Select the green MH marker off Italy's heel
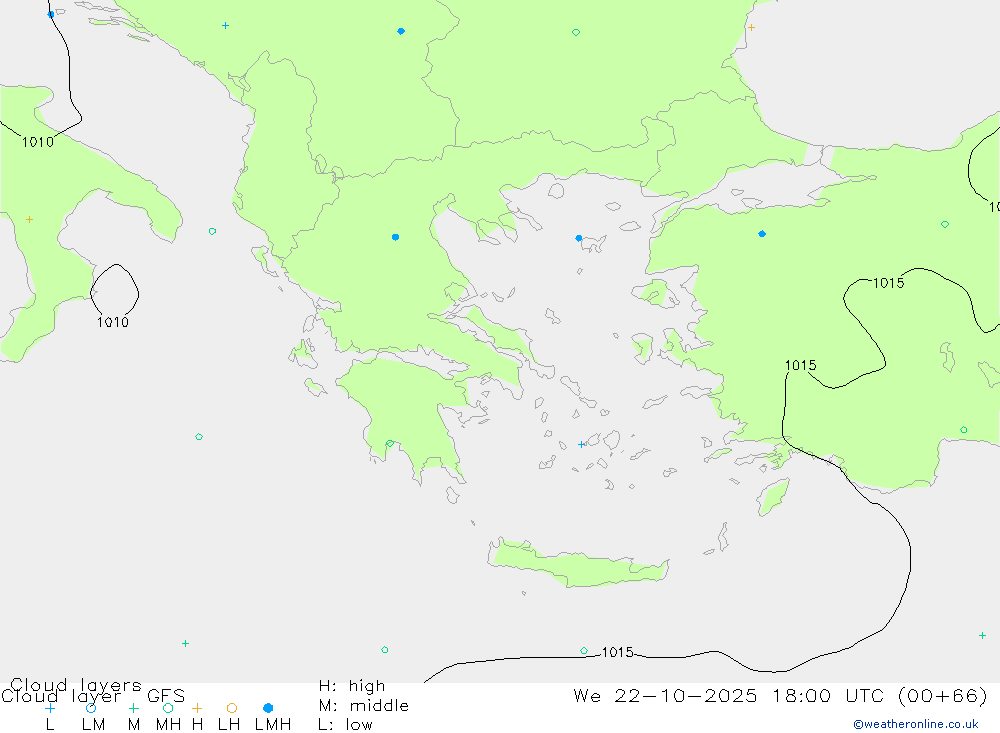This screenshot has width=1000, height=733. click(x=212, y=231)
